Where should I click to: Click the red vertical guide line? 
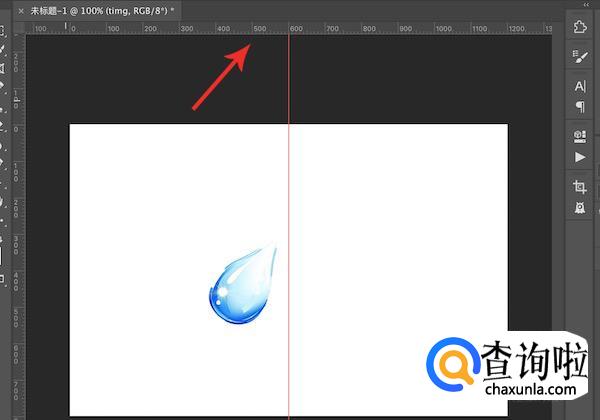(288, 200)
